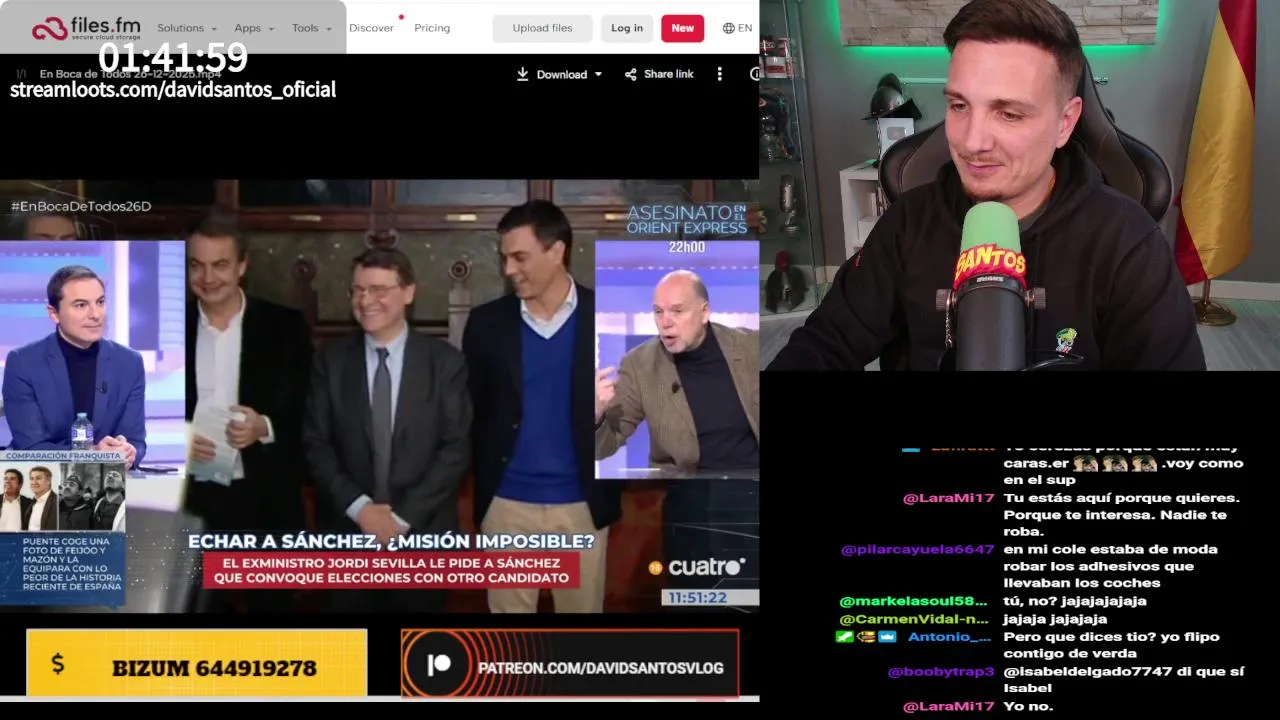1280x720 pixels.
Task: Click the 01:41:59 stream timer
Action: point(173,57)
